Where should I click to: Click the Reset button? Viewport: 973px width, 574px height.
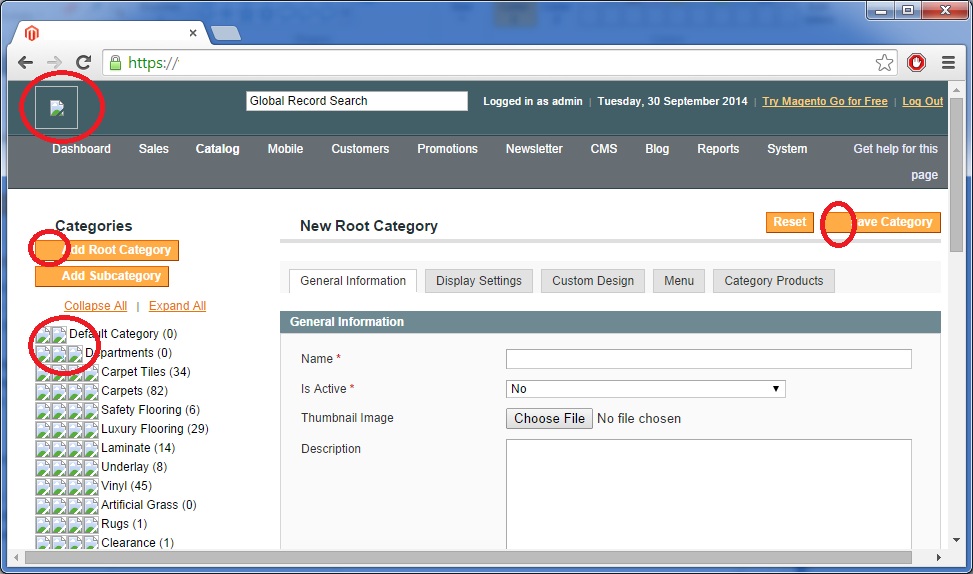coord(789,222)
